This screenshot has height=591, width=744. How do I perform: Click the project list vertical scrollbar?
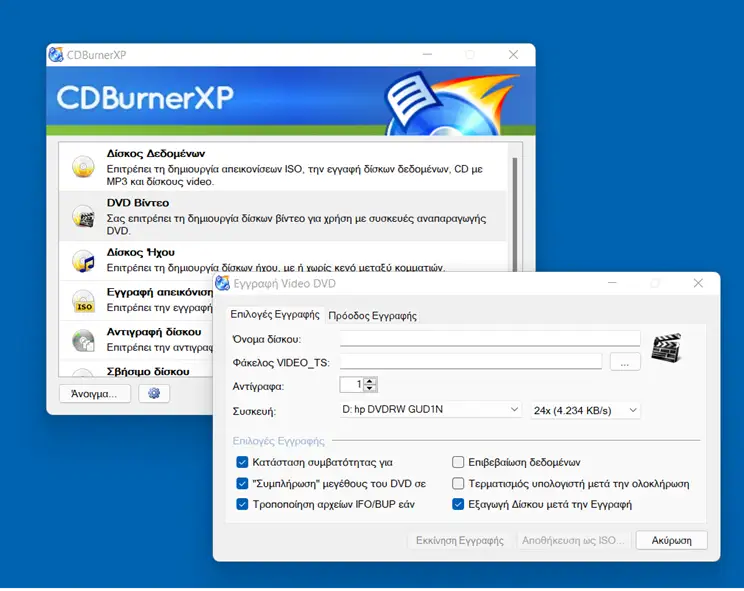click(x=515, y=213)
